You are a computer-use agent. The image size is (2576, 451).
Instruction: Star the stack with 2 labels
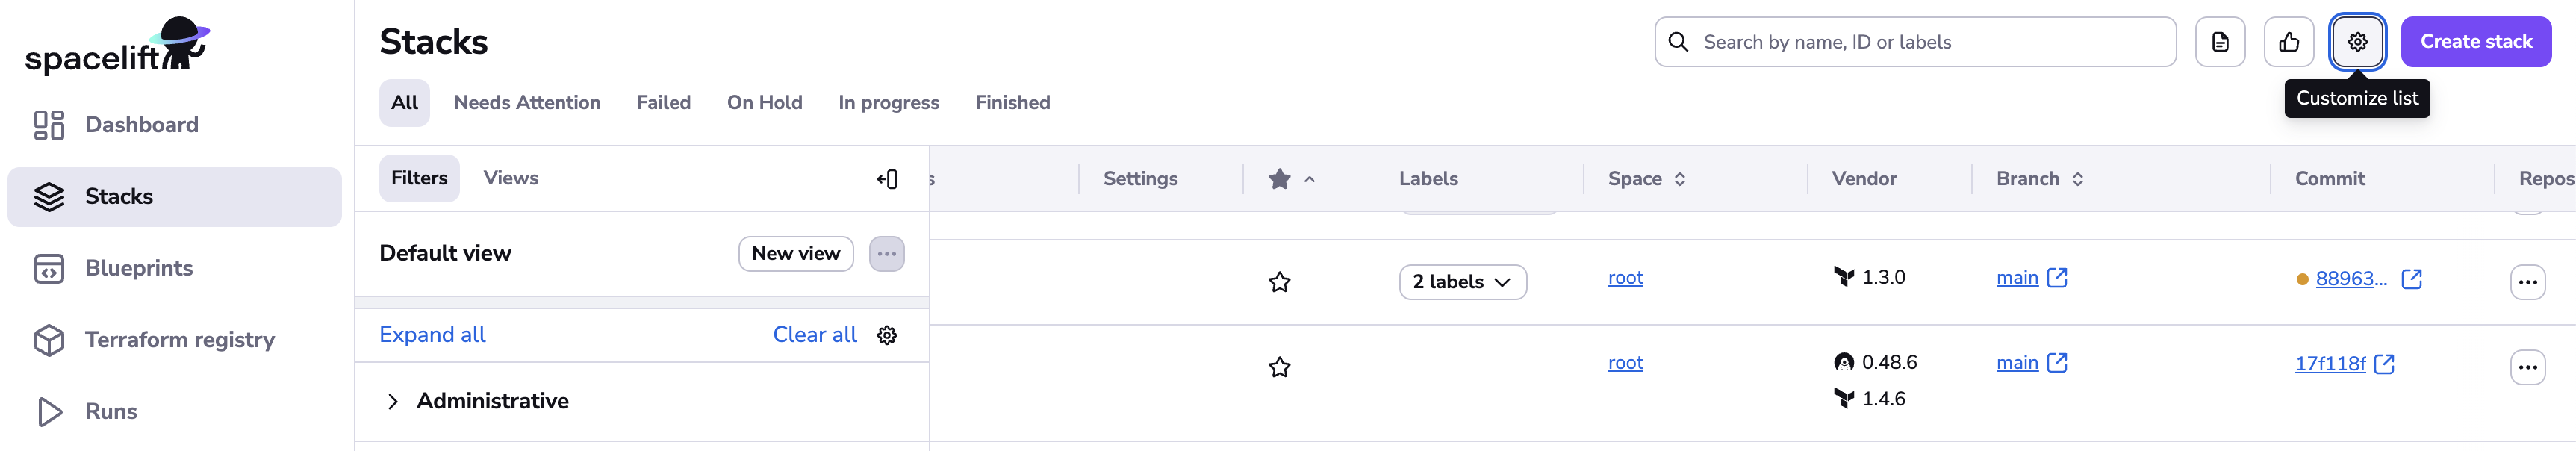(1280, 282)
